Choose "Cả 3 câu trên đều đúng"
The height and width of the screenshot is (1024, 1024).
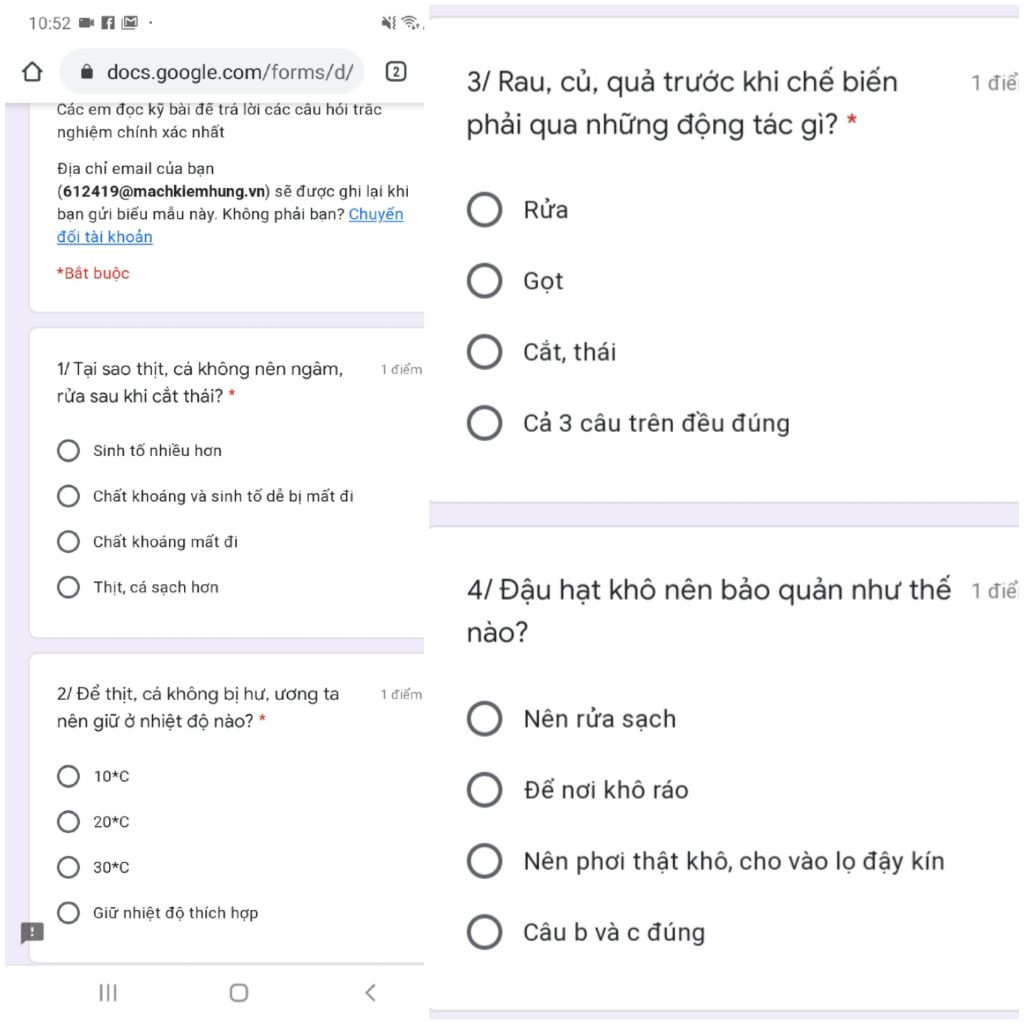coord(485,423)
